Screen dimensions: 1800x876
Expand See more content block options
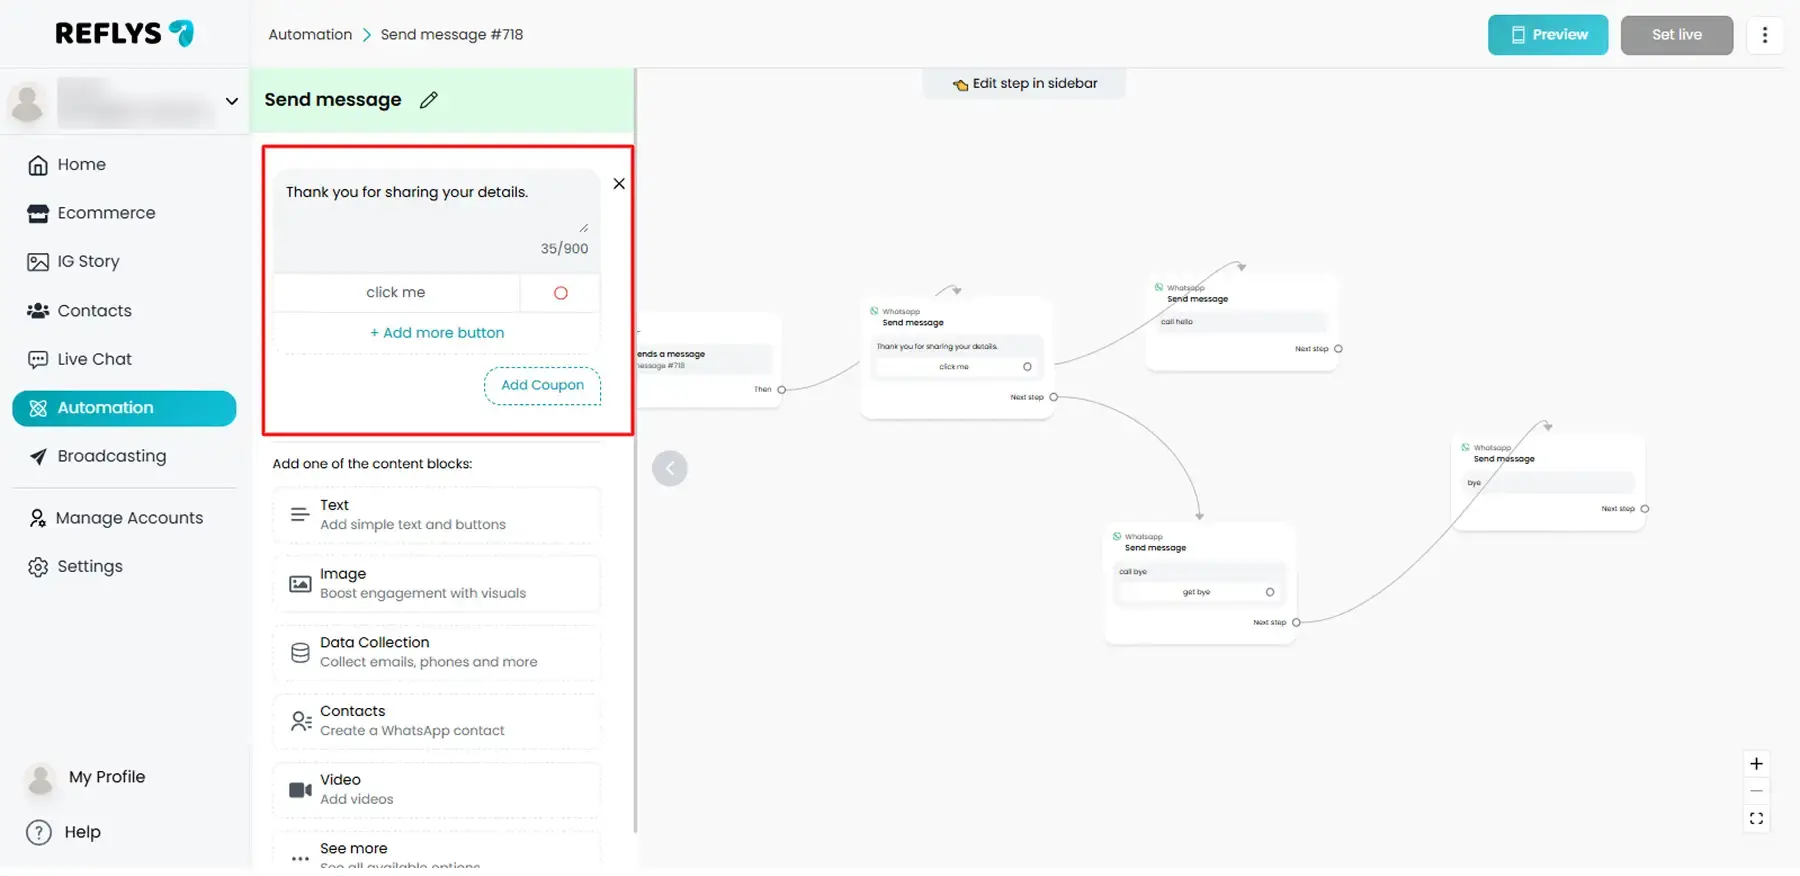(437, 852)
